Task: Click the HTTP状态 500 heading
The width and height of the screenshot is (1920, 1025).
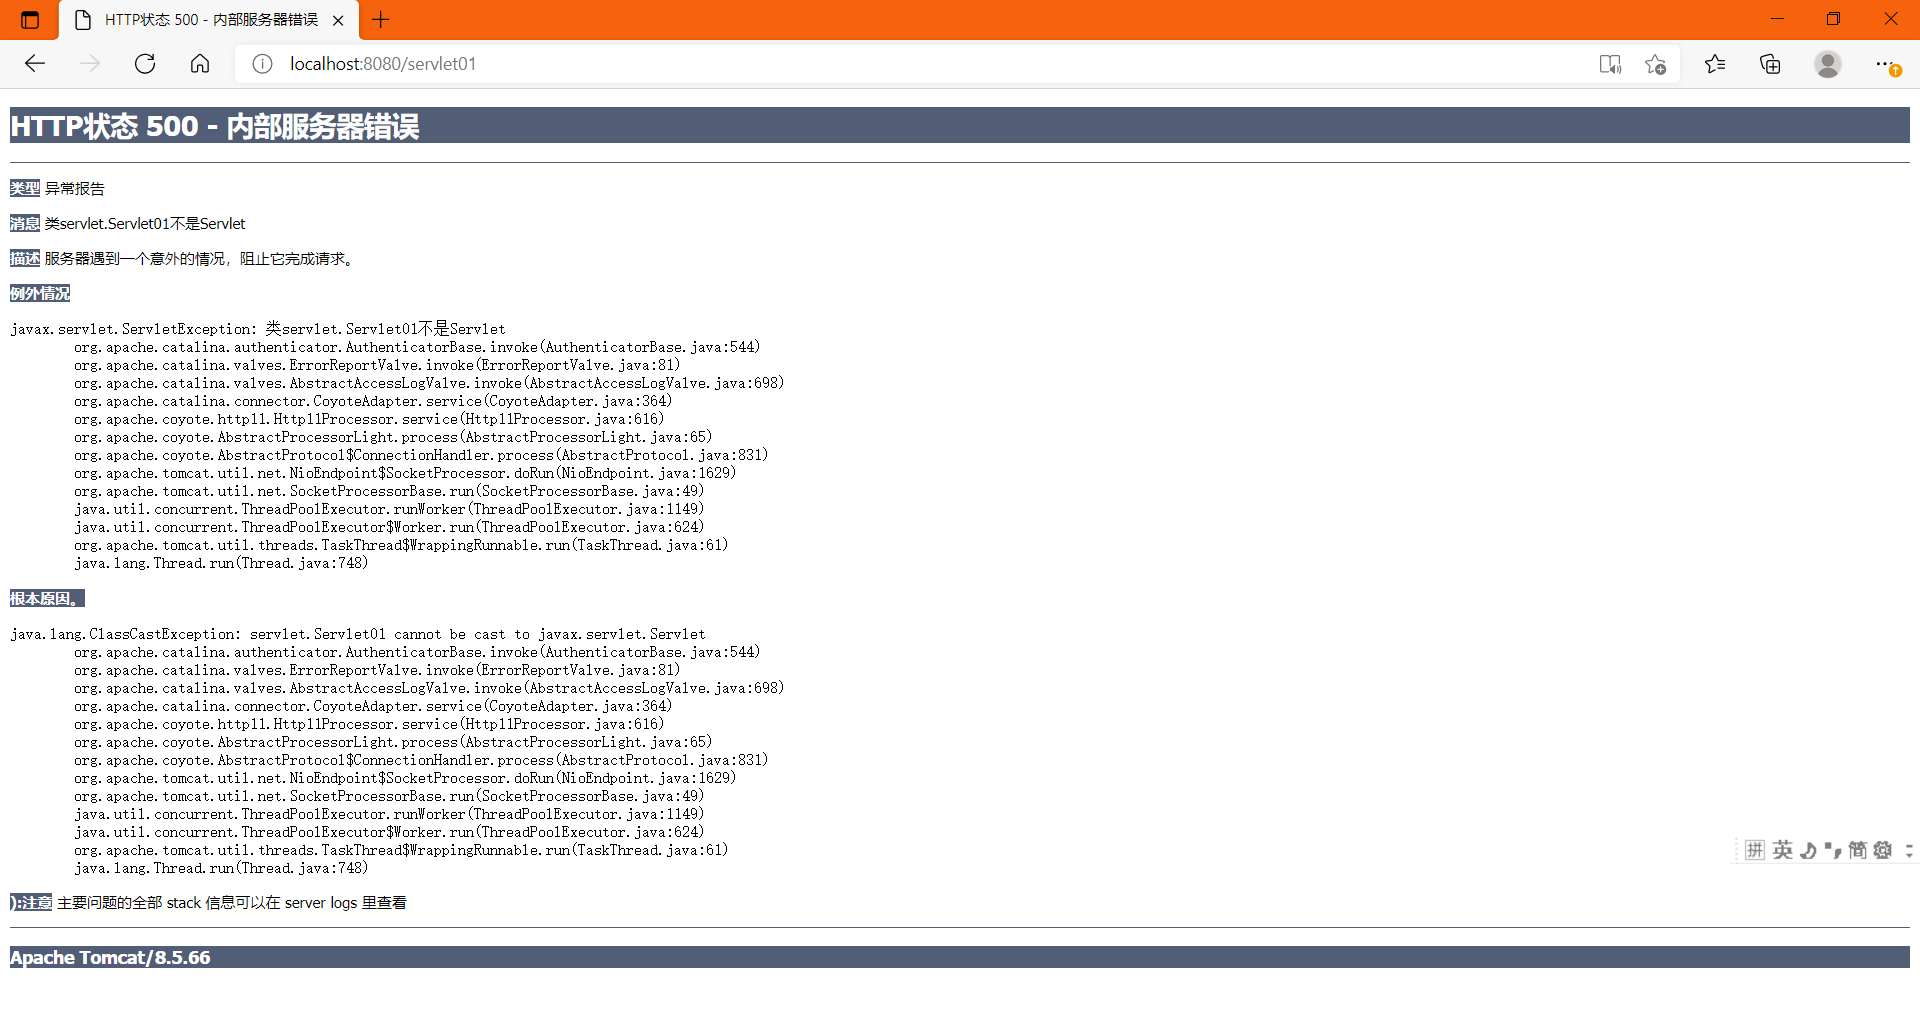Action: tap(214, 126)
